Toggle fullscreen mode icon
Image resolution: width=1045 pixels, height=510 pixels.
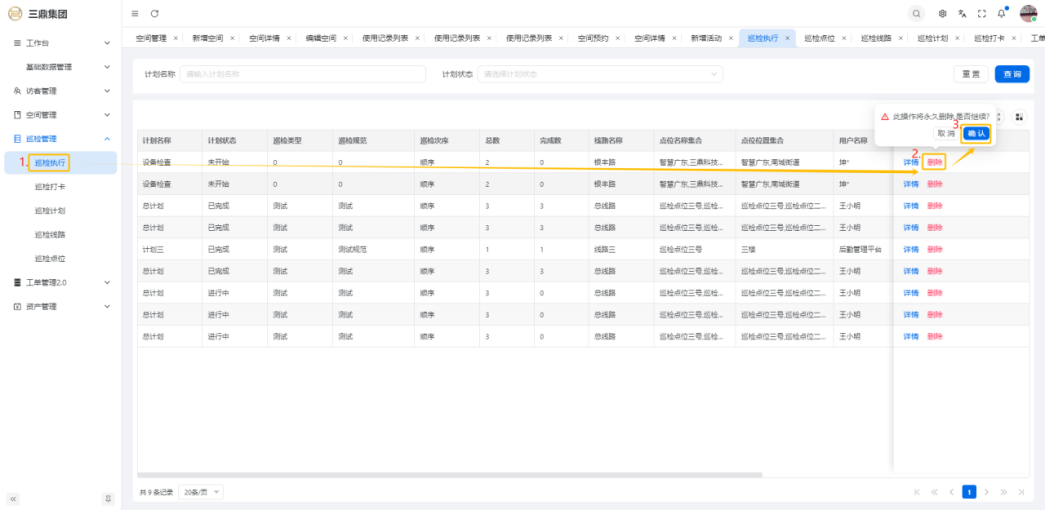tap(981, 13)
